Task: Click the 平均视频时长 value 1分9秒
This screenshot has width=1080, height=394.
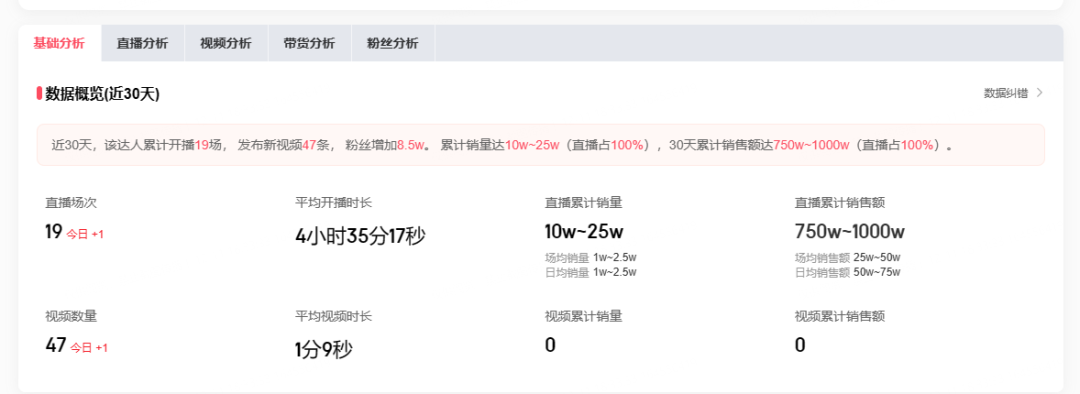Action: 324,349
